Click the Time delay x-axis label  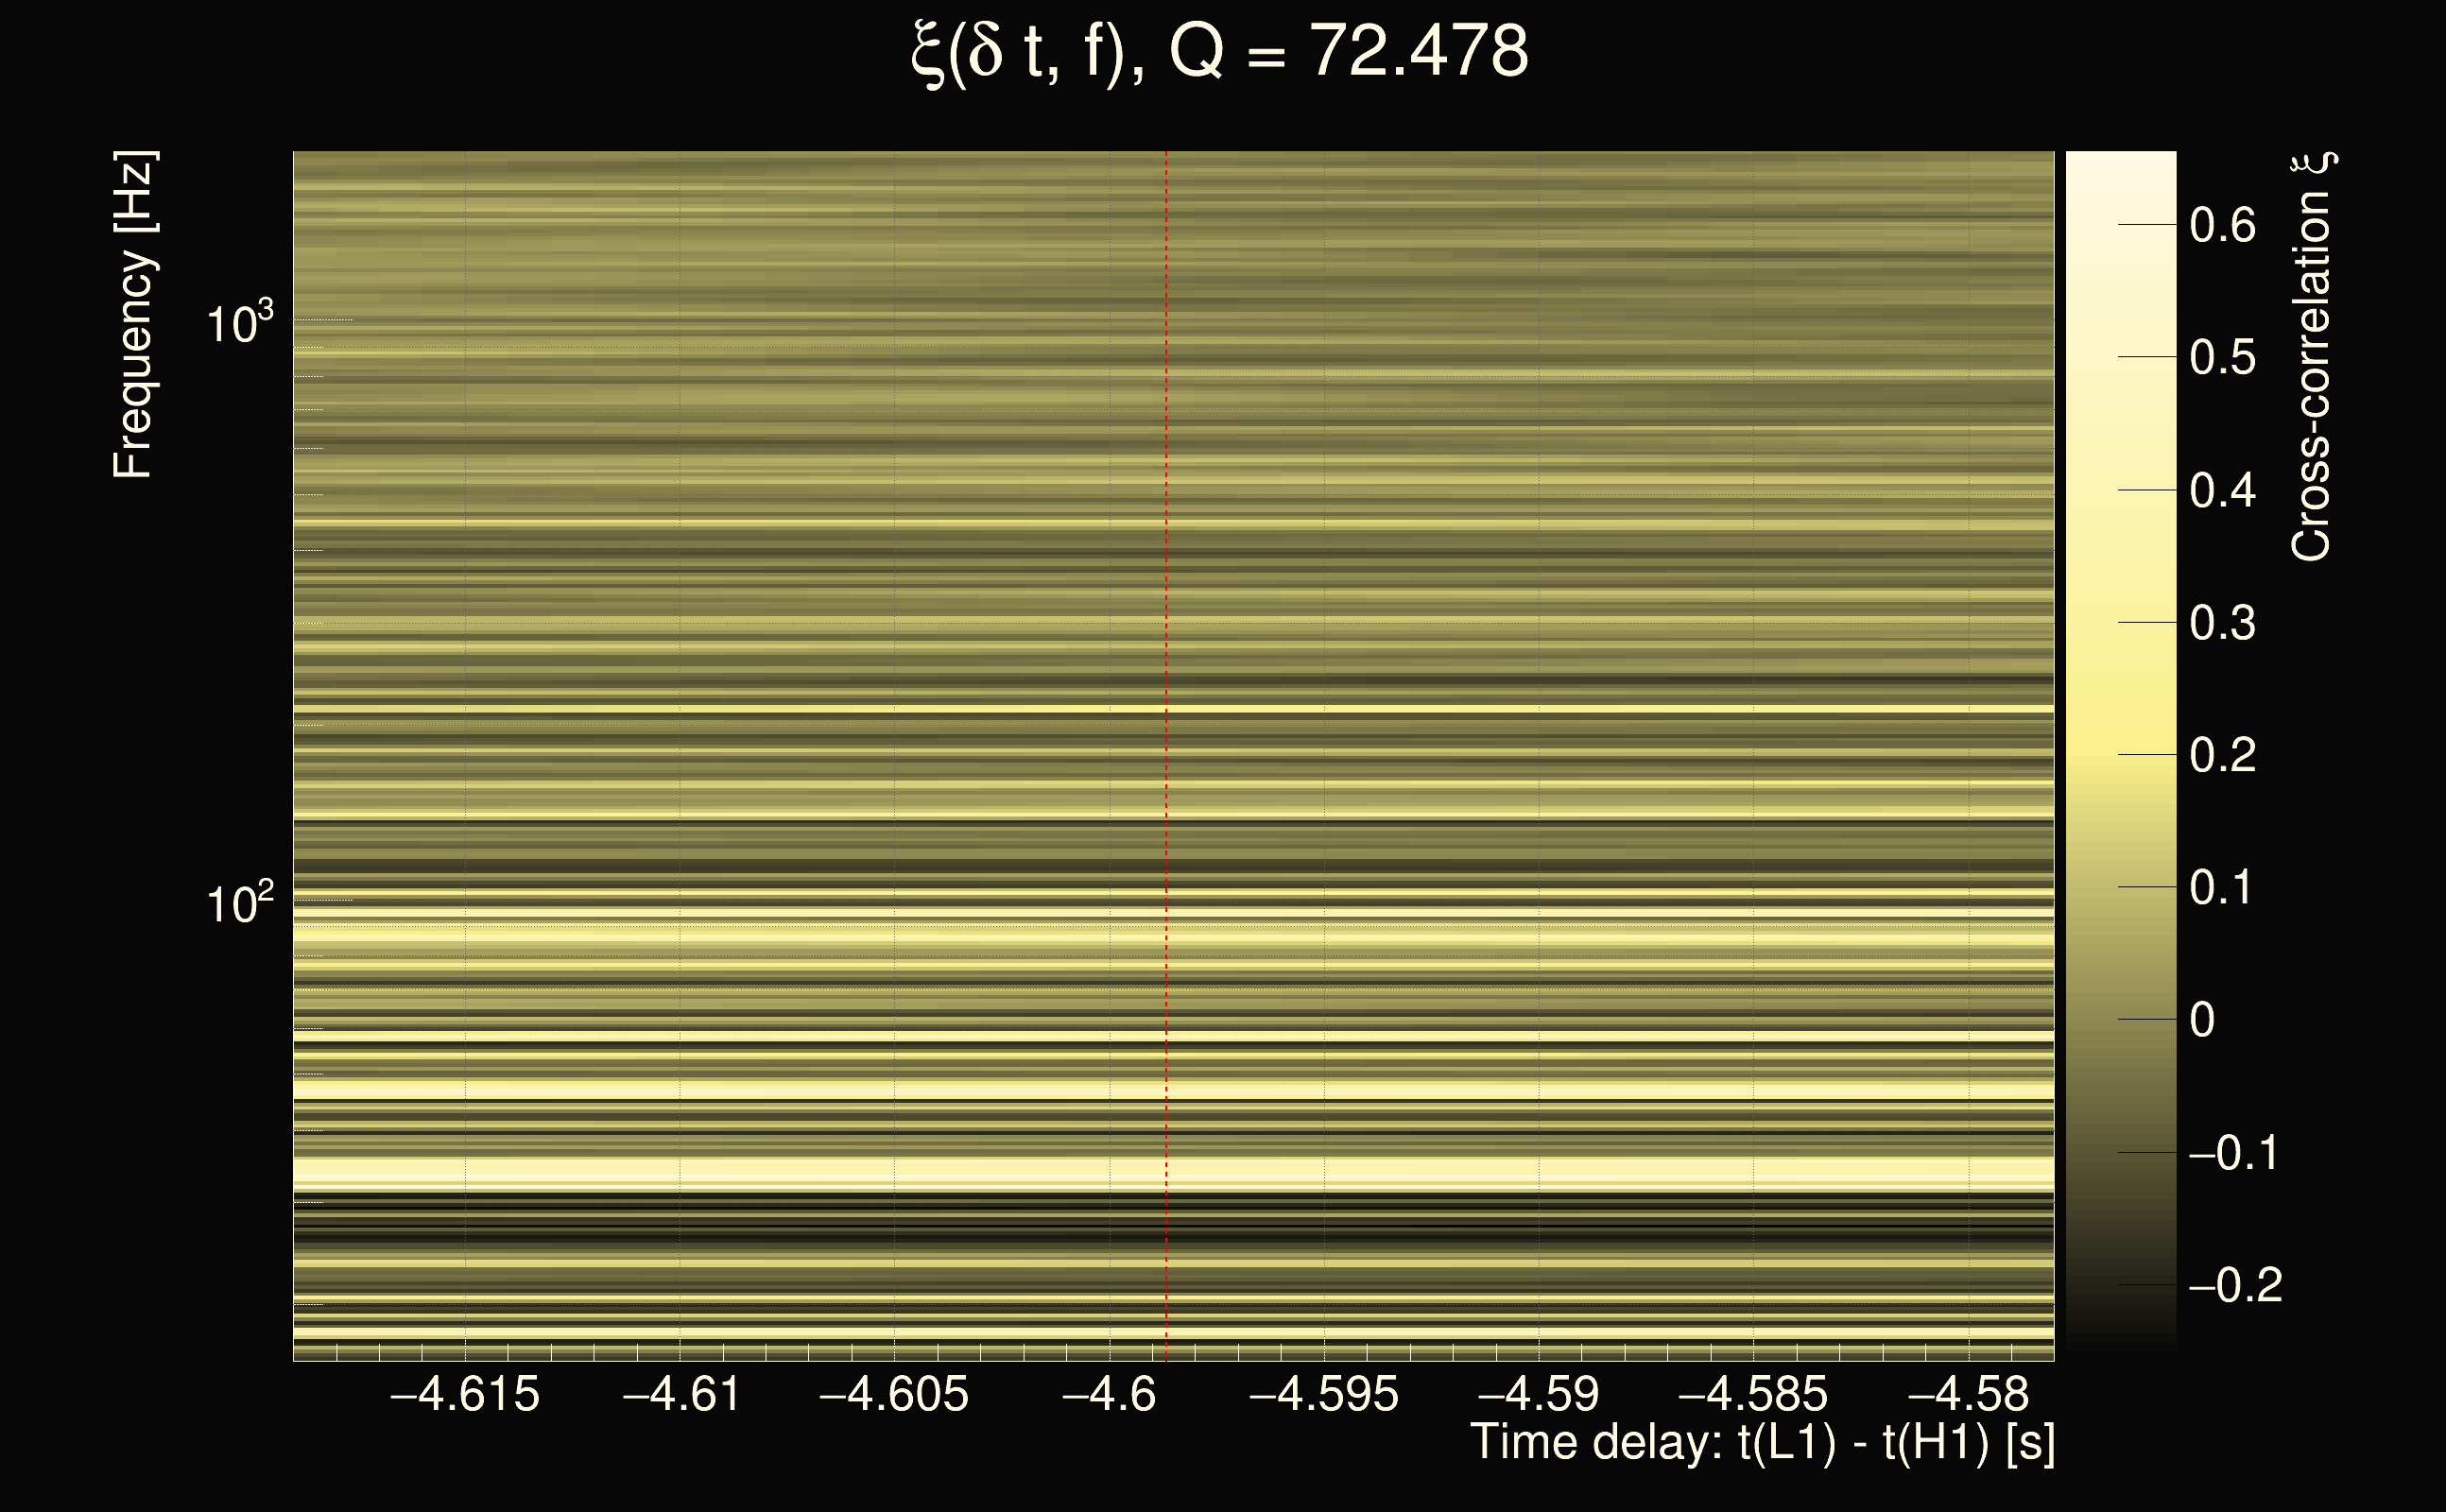click(1762, 1443)
